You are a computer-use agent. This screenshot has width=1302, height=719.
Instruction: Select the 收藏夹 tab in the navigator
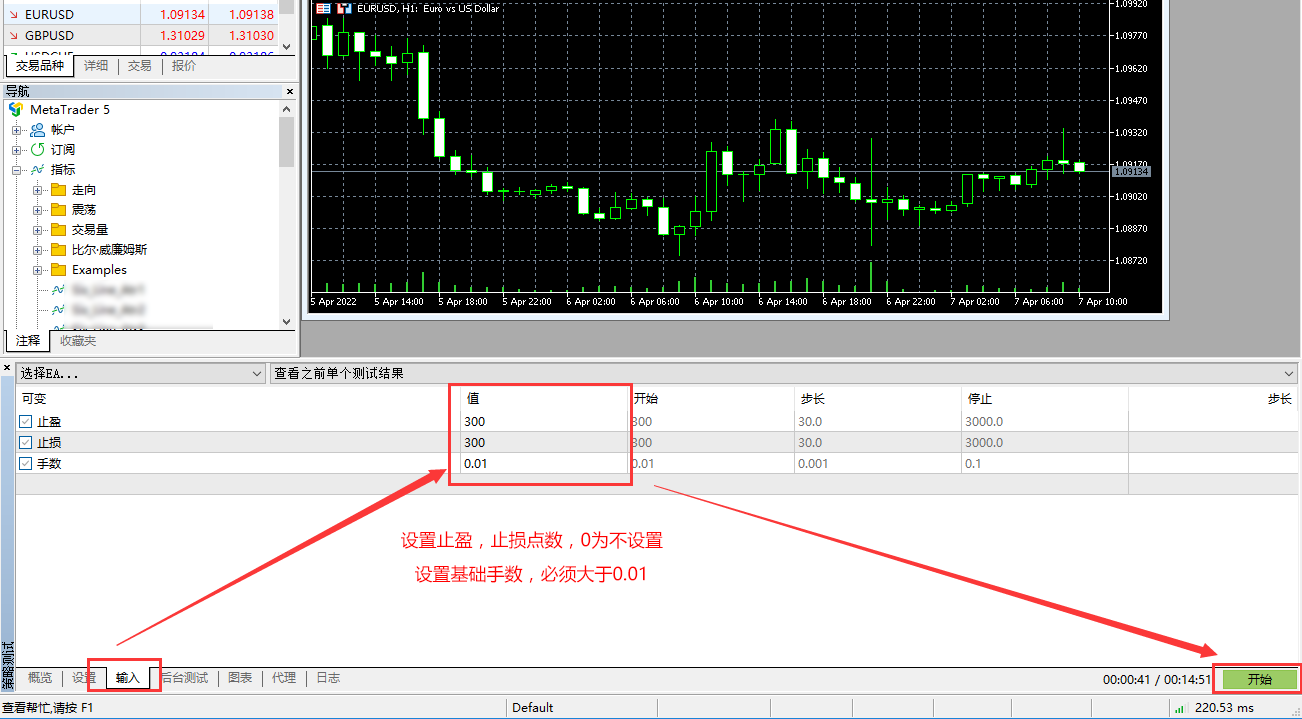pos(78,340)
